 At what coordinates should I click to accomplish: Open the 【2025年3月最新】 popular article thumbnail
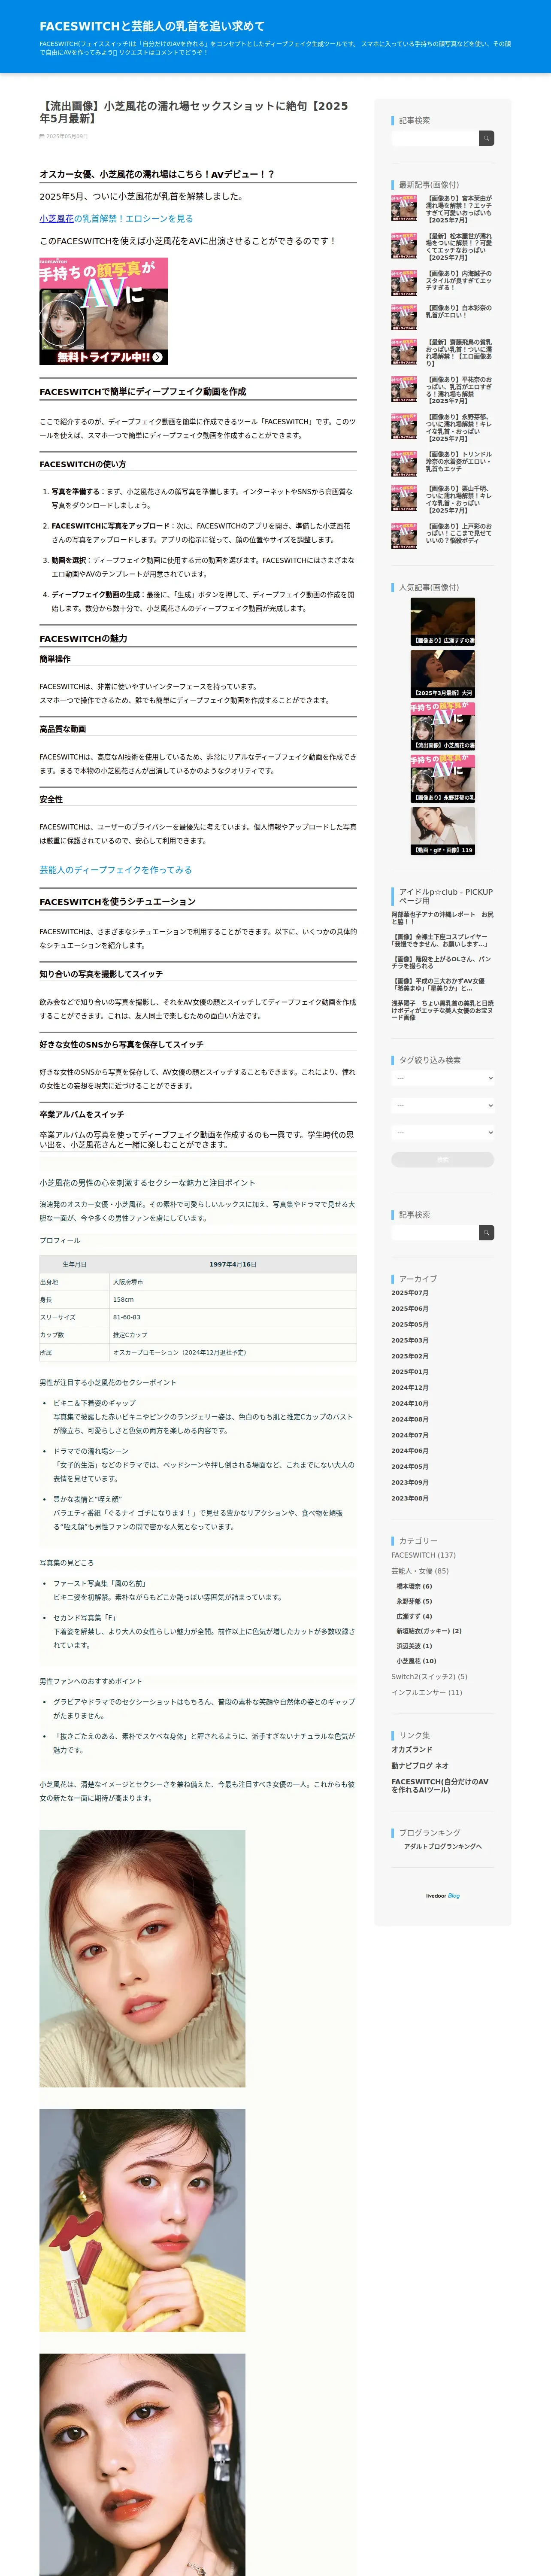(442, 674)
